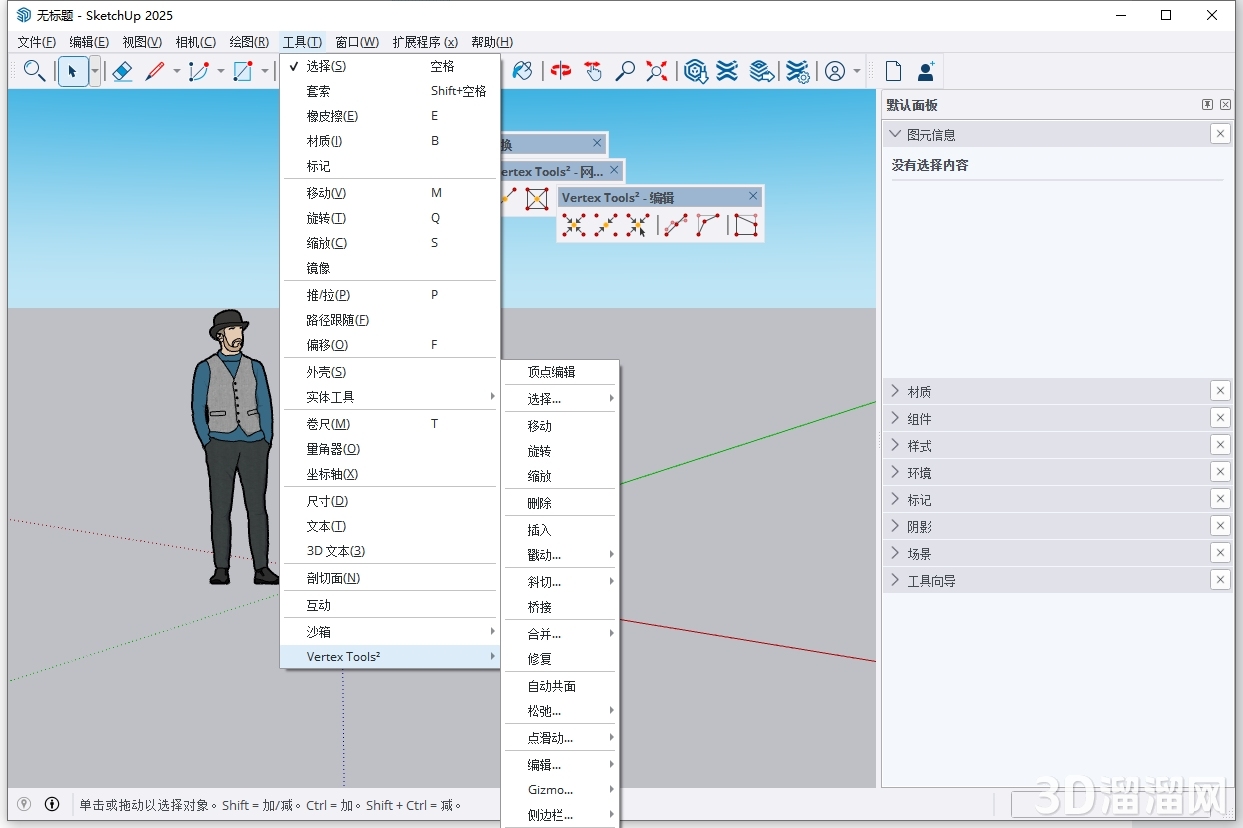Open the 扩展程序 menu

click(x=424, y=42)
